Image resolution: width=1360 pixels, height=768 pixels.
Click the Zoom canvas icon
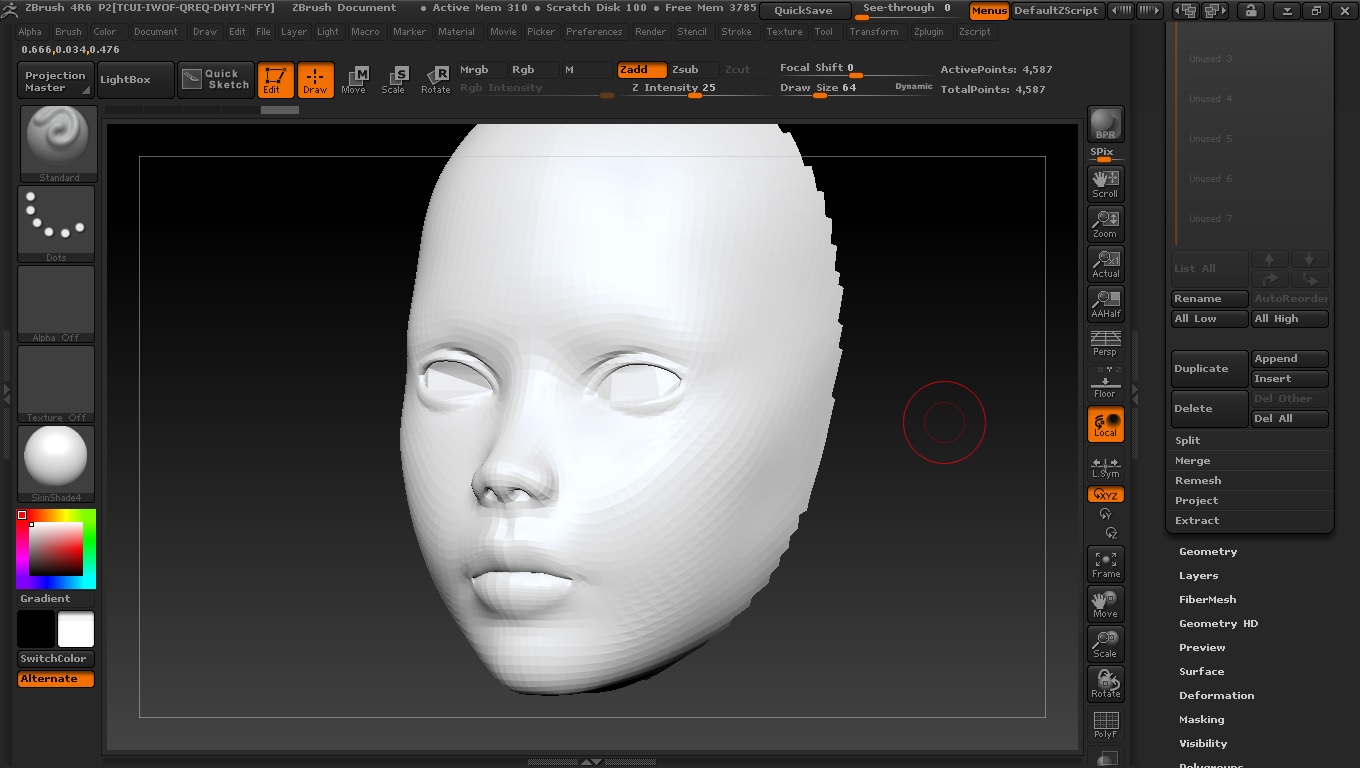tap(1105, 223)
